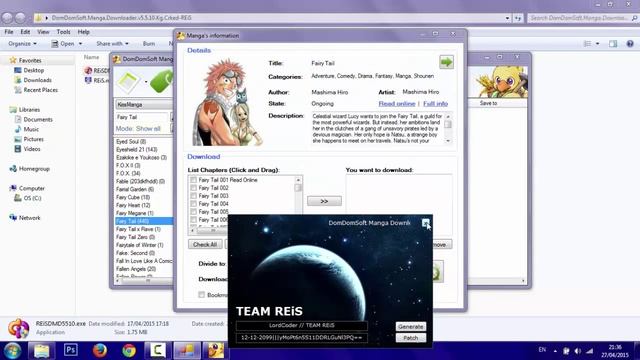This screenshot has width=640, height=360.
Task: Open the Edit menu
Action: coord(25,32)
